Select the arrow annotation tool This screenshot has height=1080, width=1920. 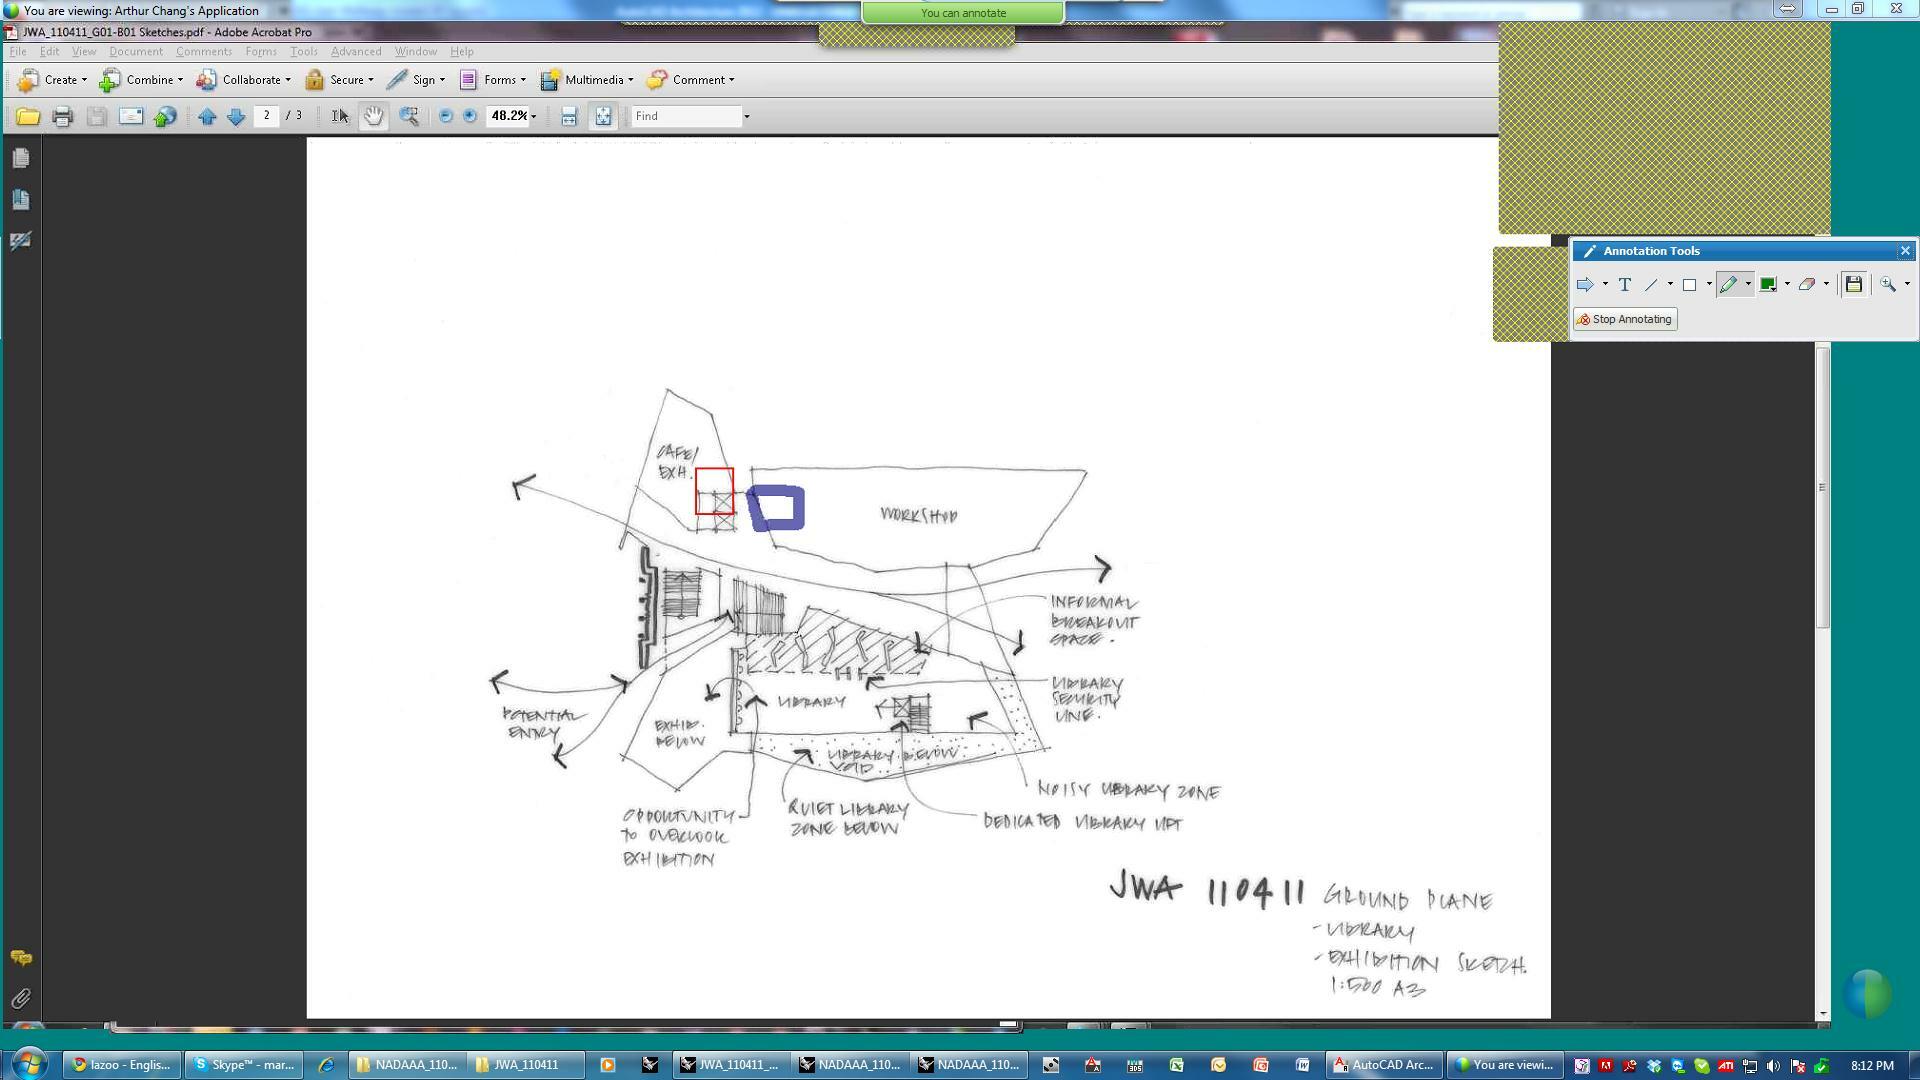[x=1584, y=285]
